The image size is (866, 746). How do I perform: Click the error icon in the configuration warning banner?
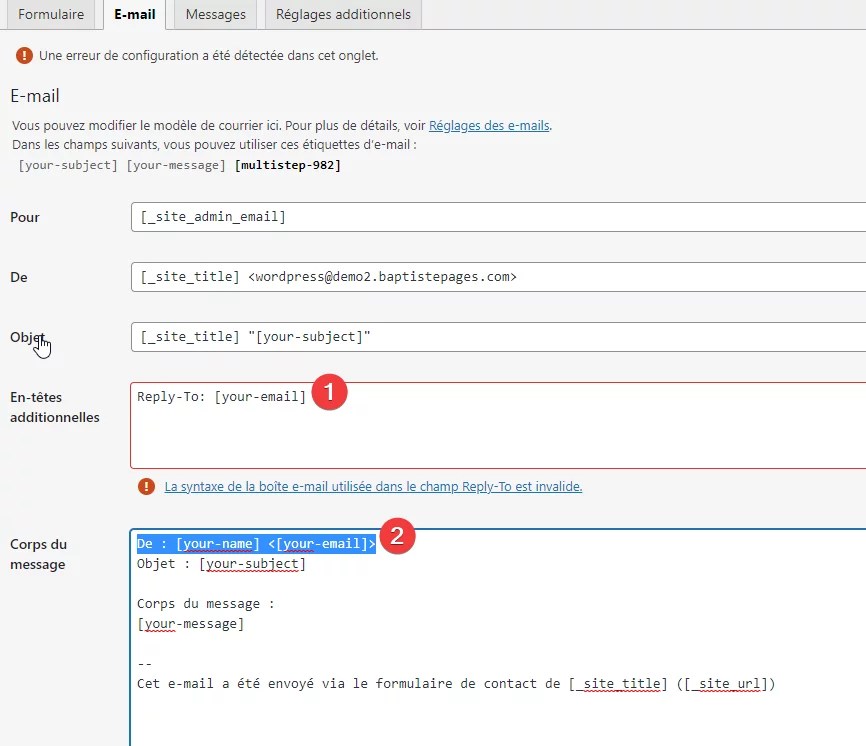point(24,57)
